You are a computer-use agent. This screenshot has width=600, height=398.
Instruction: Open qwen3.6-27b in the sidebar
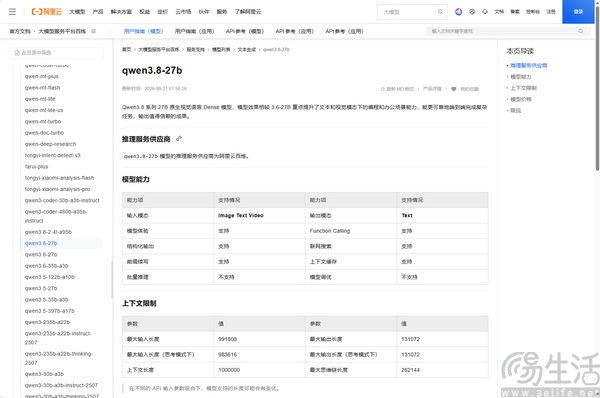[41, 254]
